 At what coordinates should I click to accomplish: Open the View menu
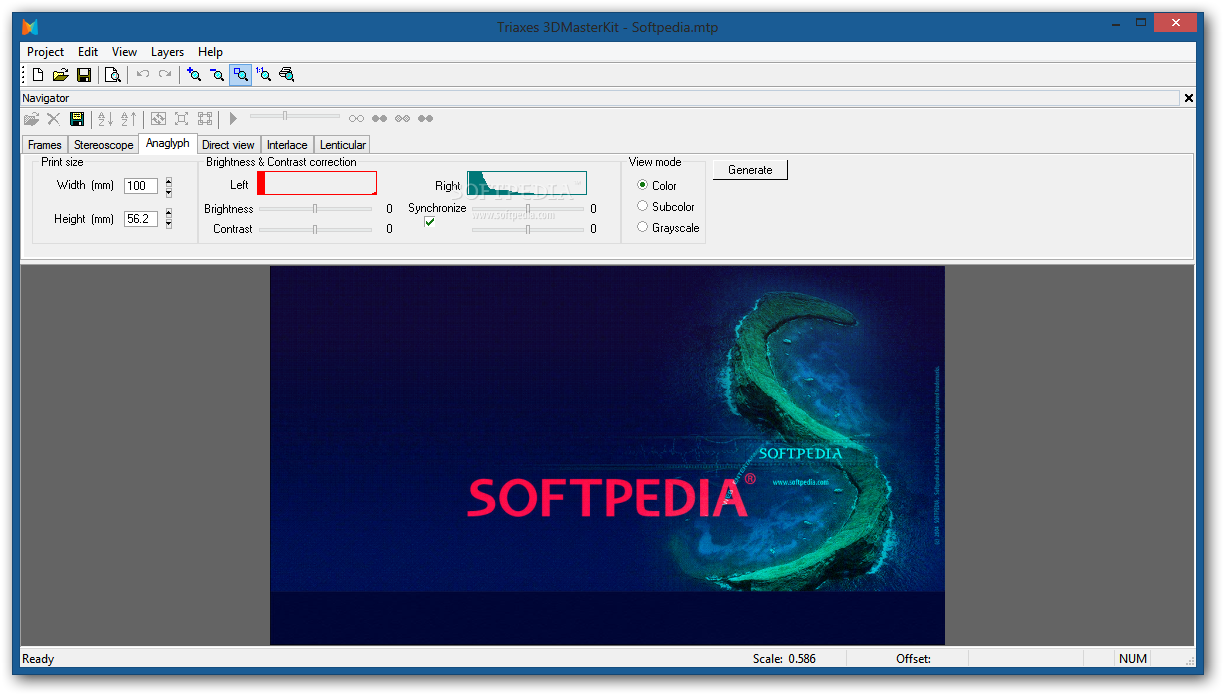click(125, 52)
